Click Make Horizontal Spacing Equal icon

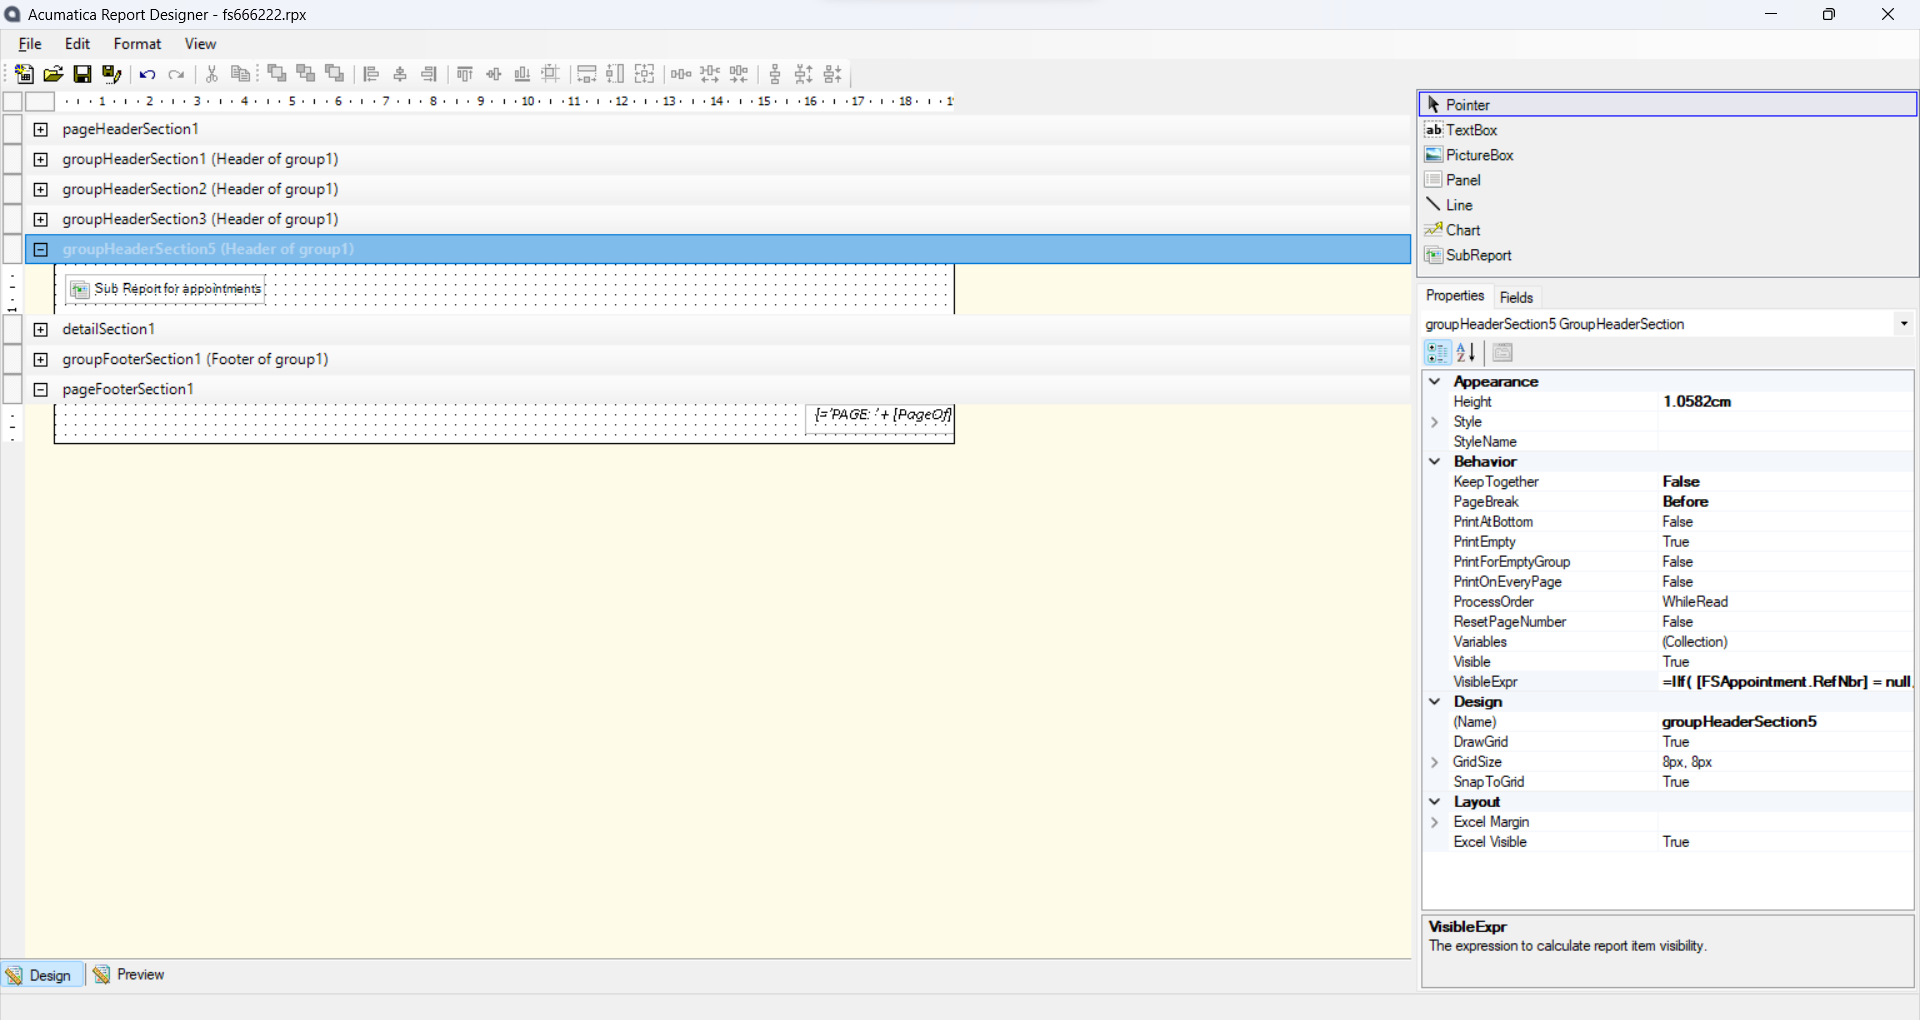tap(681, 74)
